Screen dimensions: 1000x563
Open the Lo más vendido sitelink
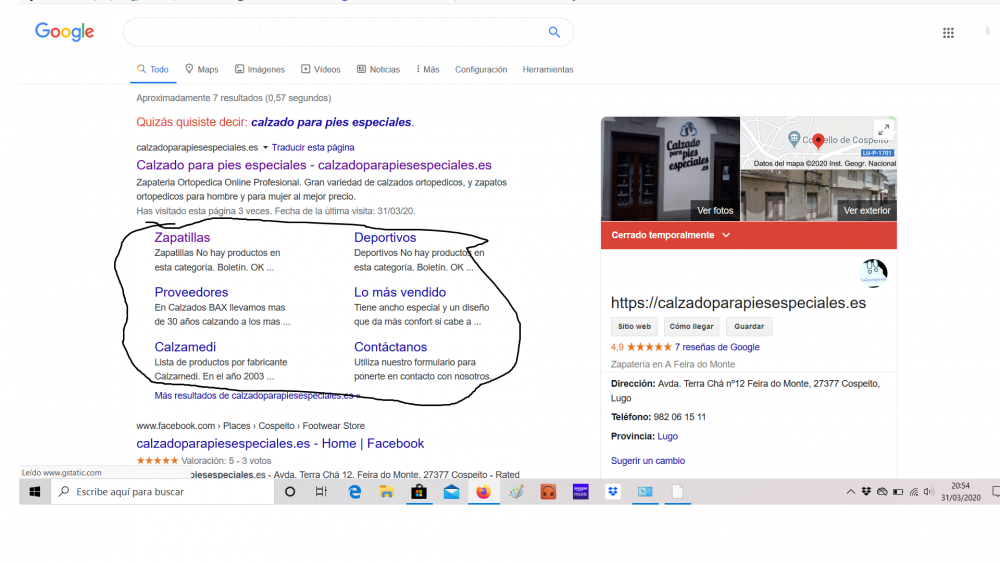pos(400,292)
